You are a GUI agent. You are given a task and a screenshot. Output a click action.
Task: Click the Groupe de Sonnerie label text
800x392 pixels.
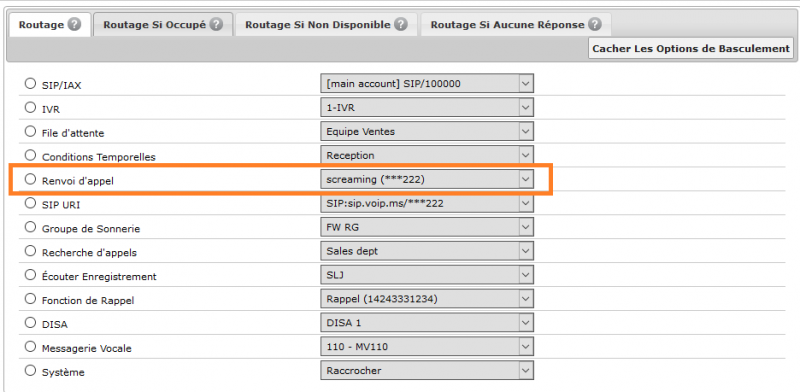91,229
